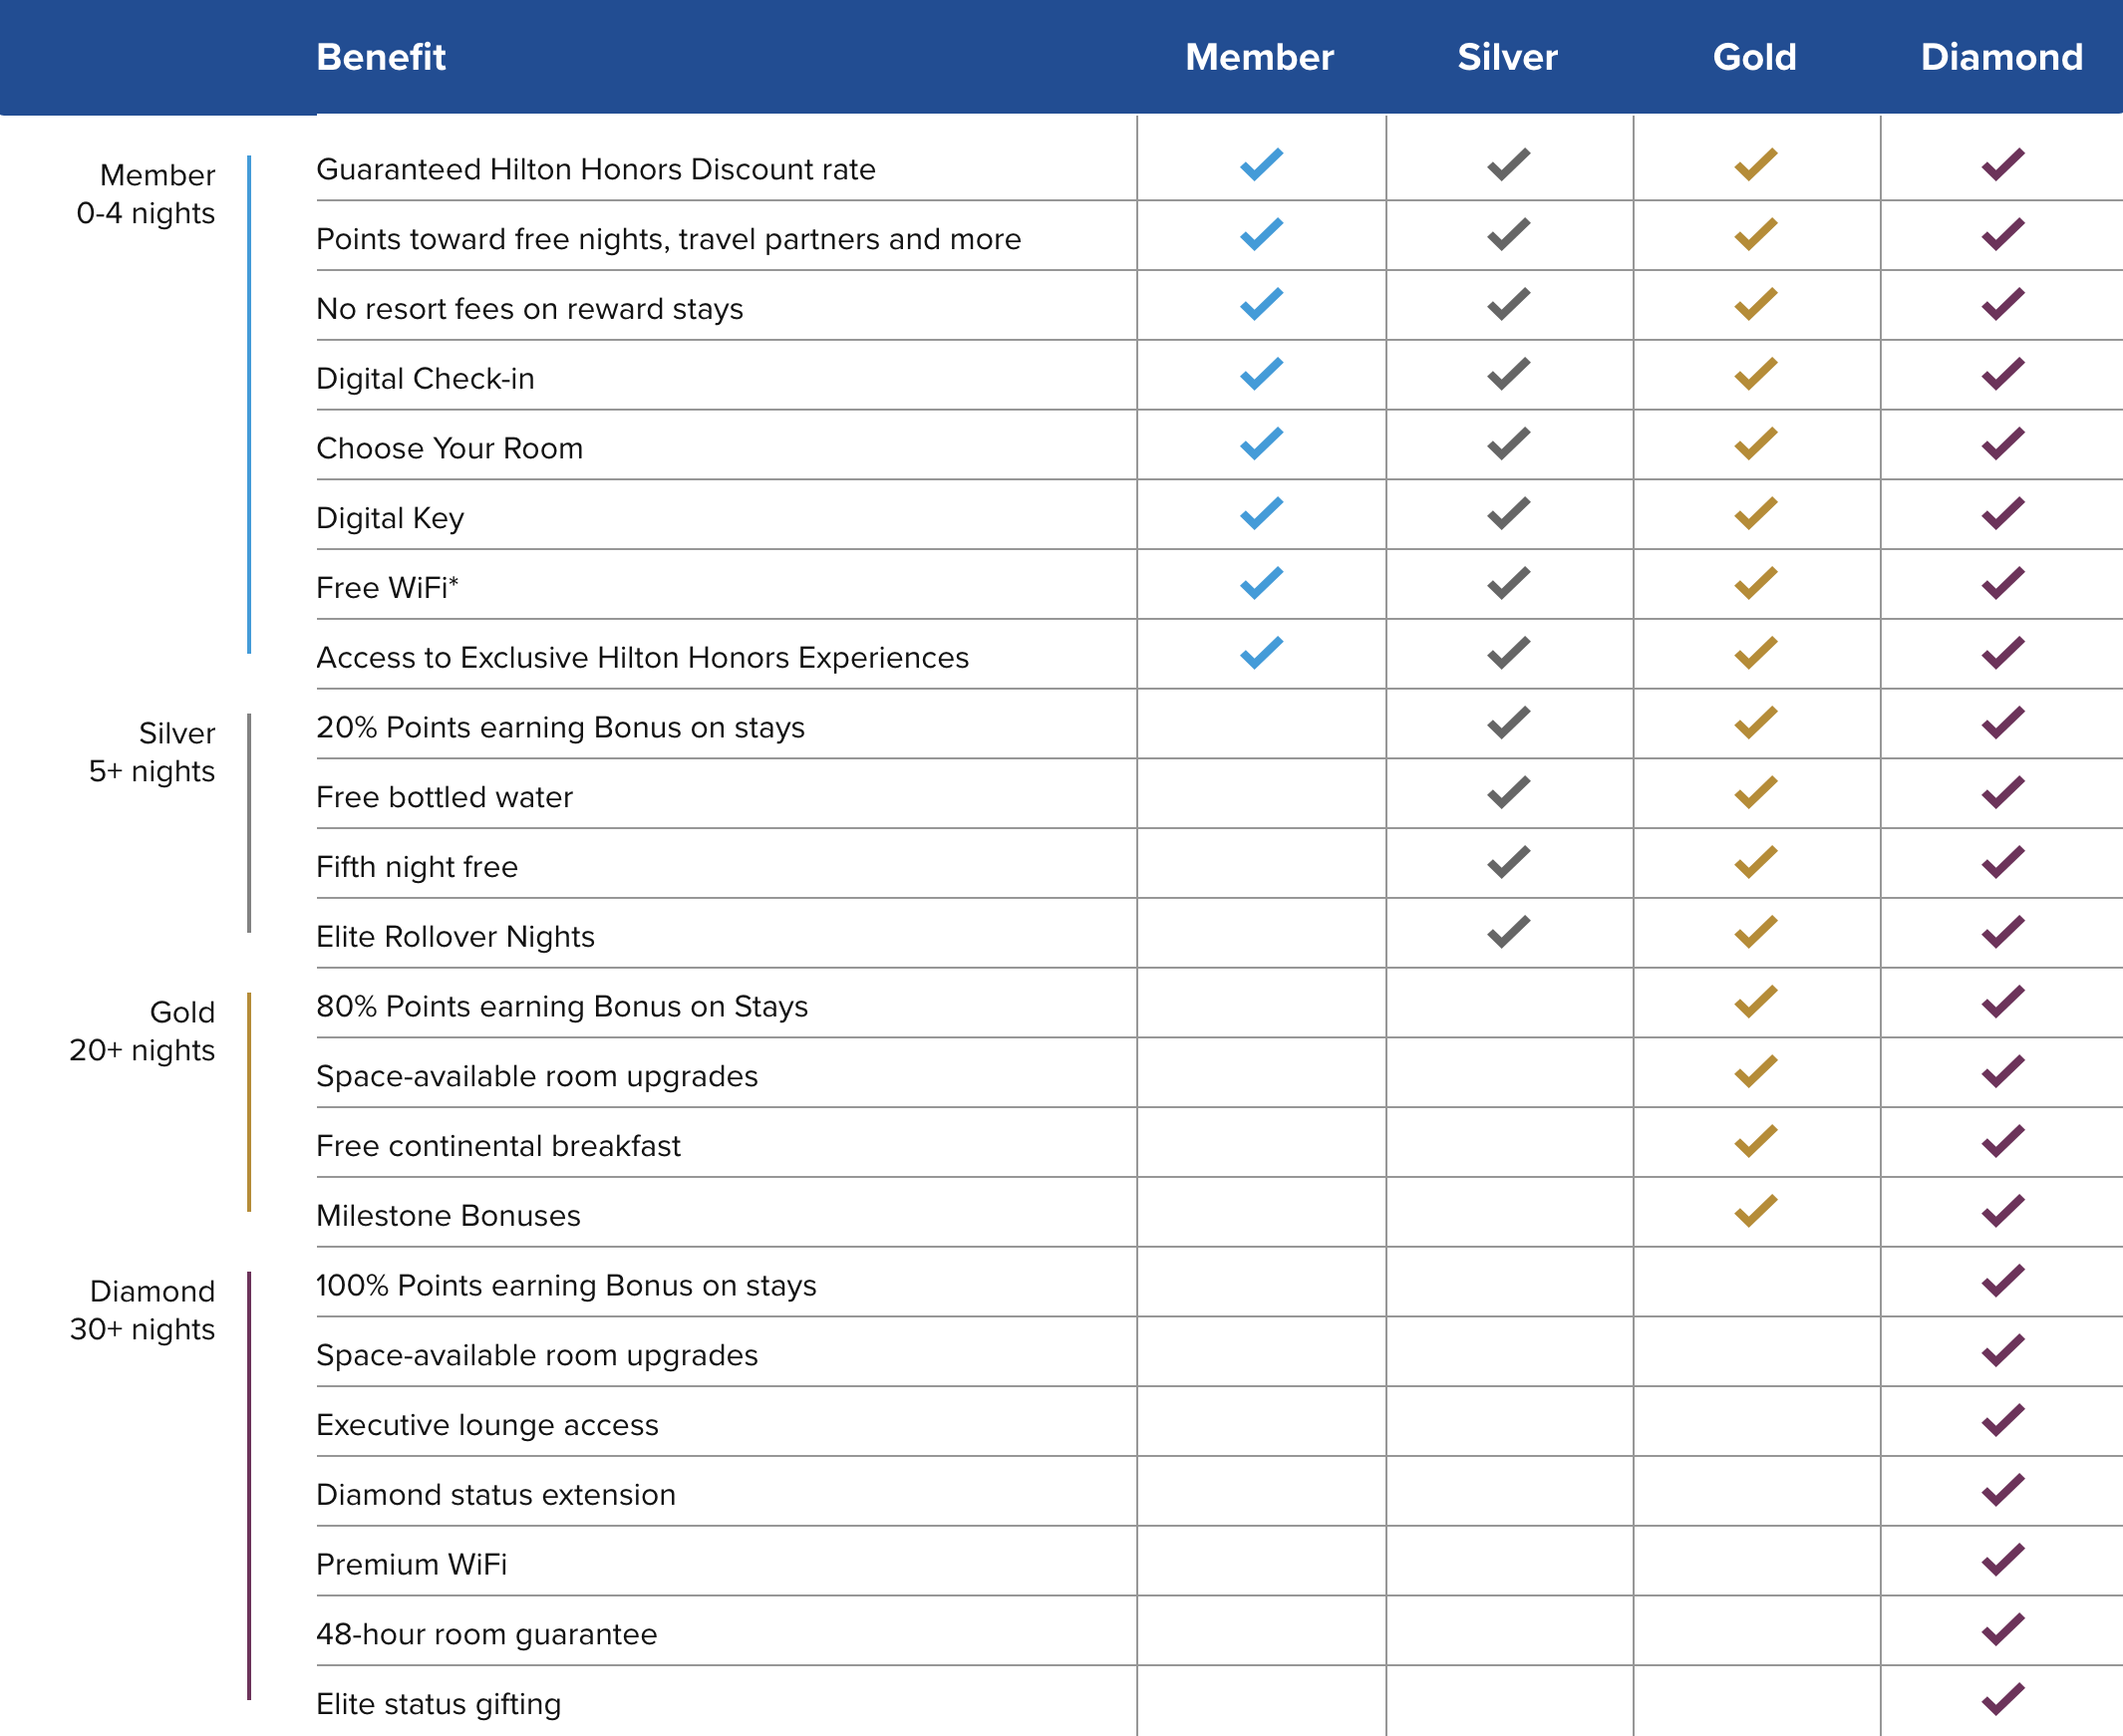2123x1736 pixels.
Task: Click Diamond checkmark in Gold section's Space-available upgrades row
Action: (x=2003, y=1071)
